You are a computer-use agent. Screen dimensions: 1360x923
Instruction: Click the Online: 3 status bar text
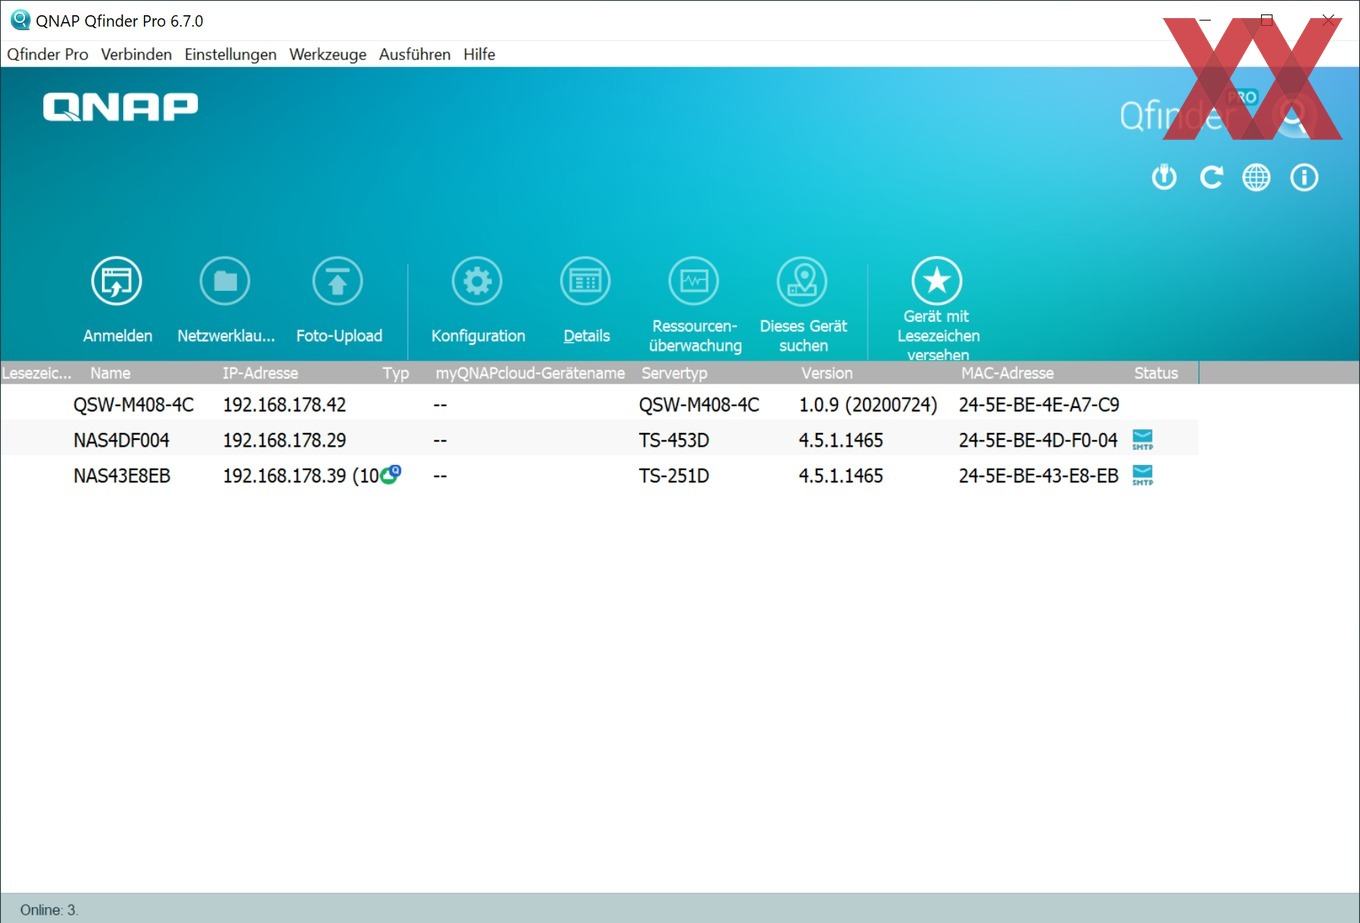[49, 910]
